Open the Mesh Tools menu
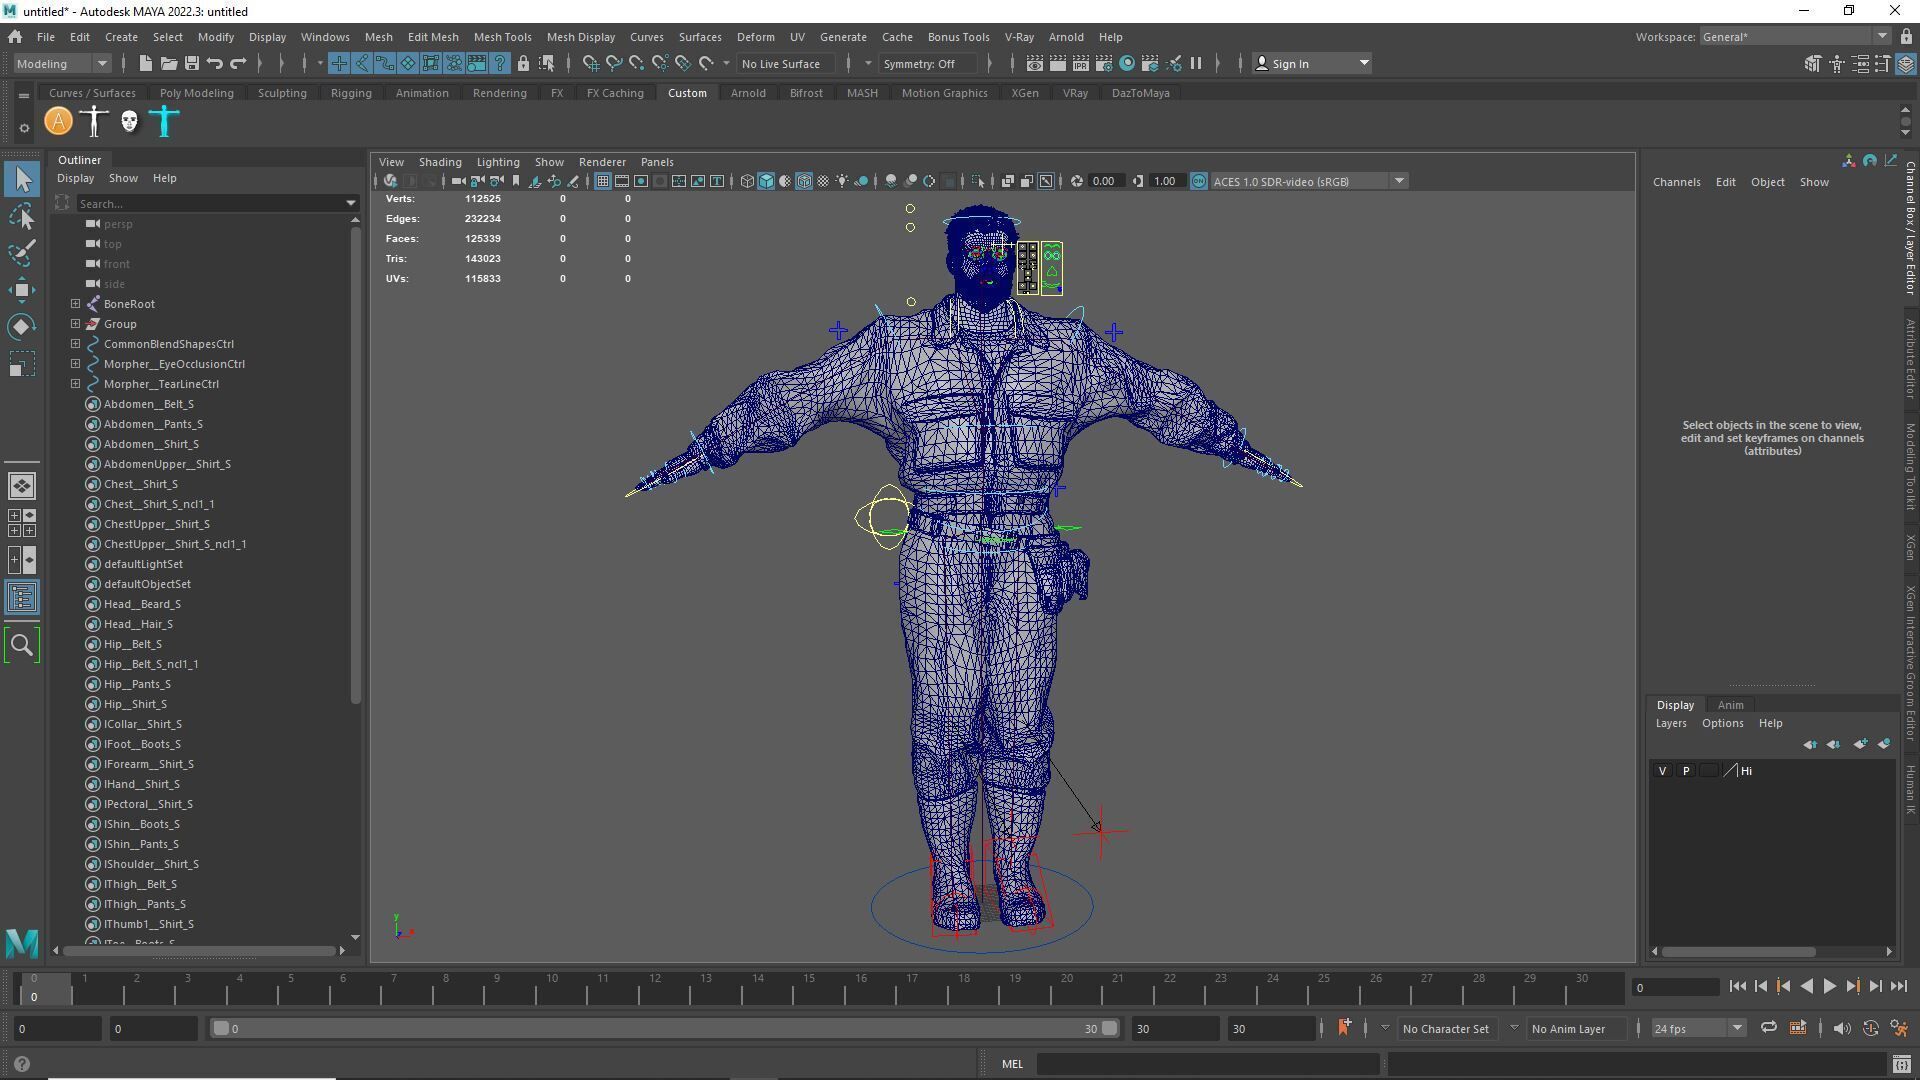1920x1080 pixels. click(x=502, y=37)
